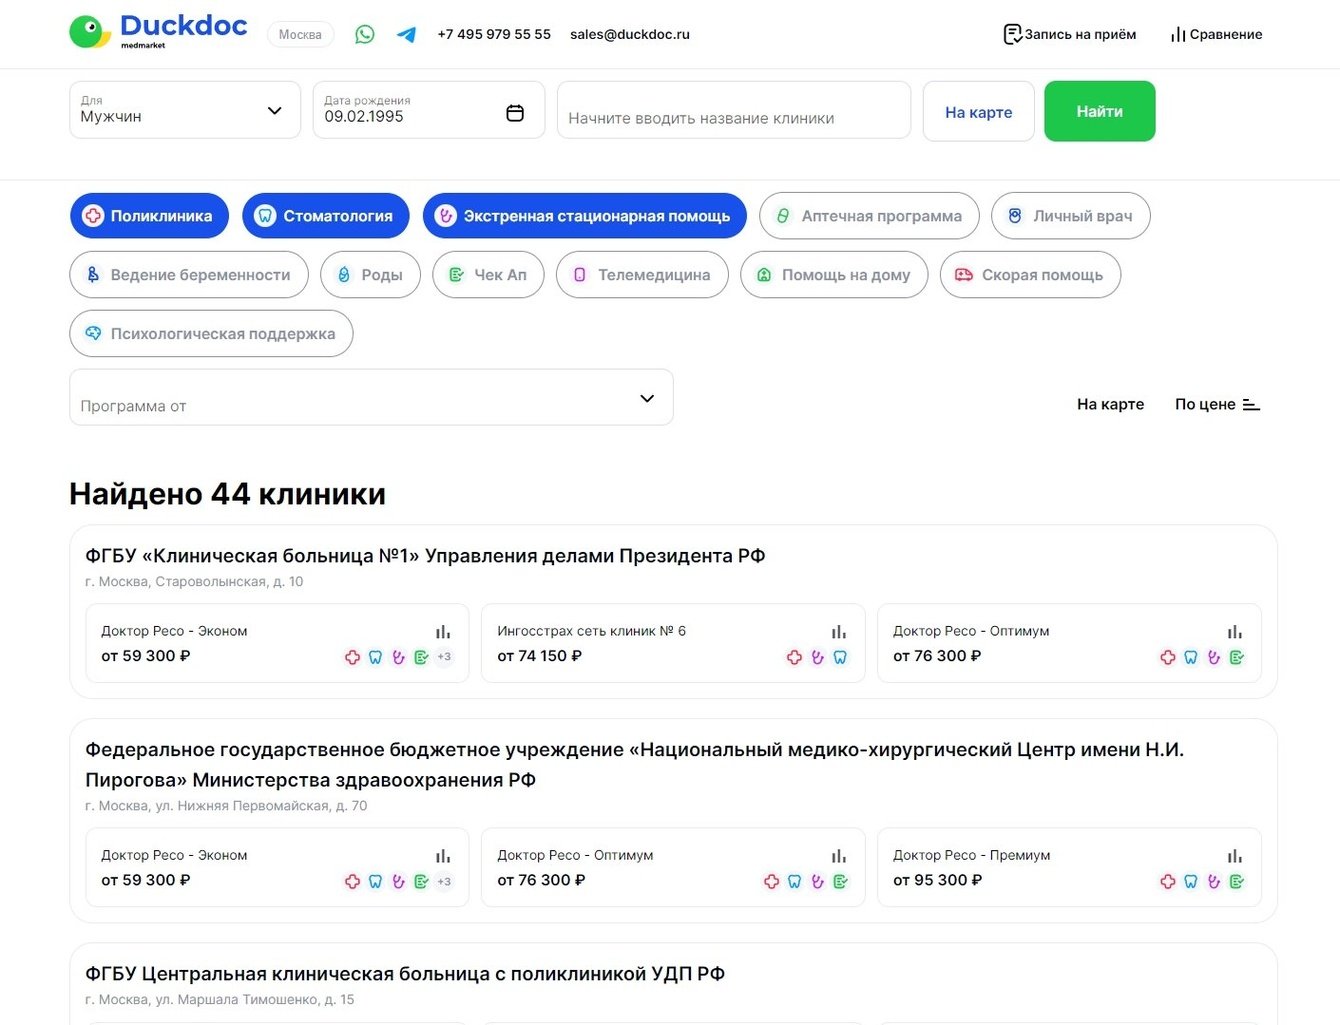
Task: Enable the Скорая помощь filter
Action: [1030, 275]
